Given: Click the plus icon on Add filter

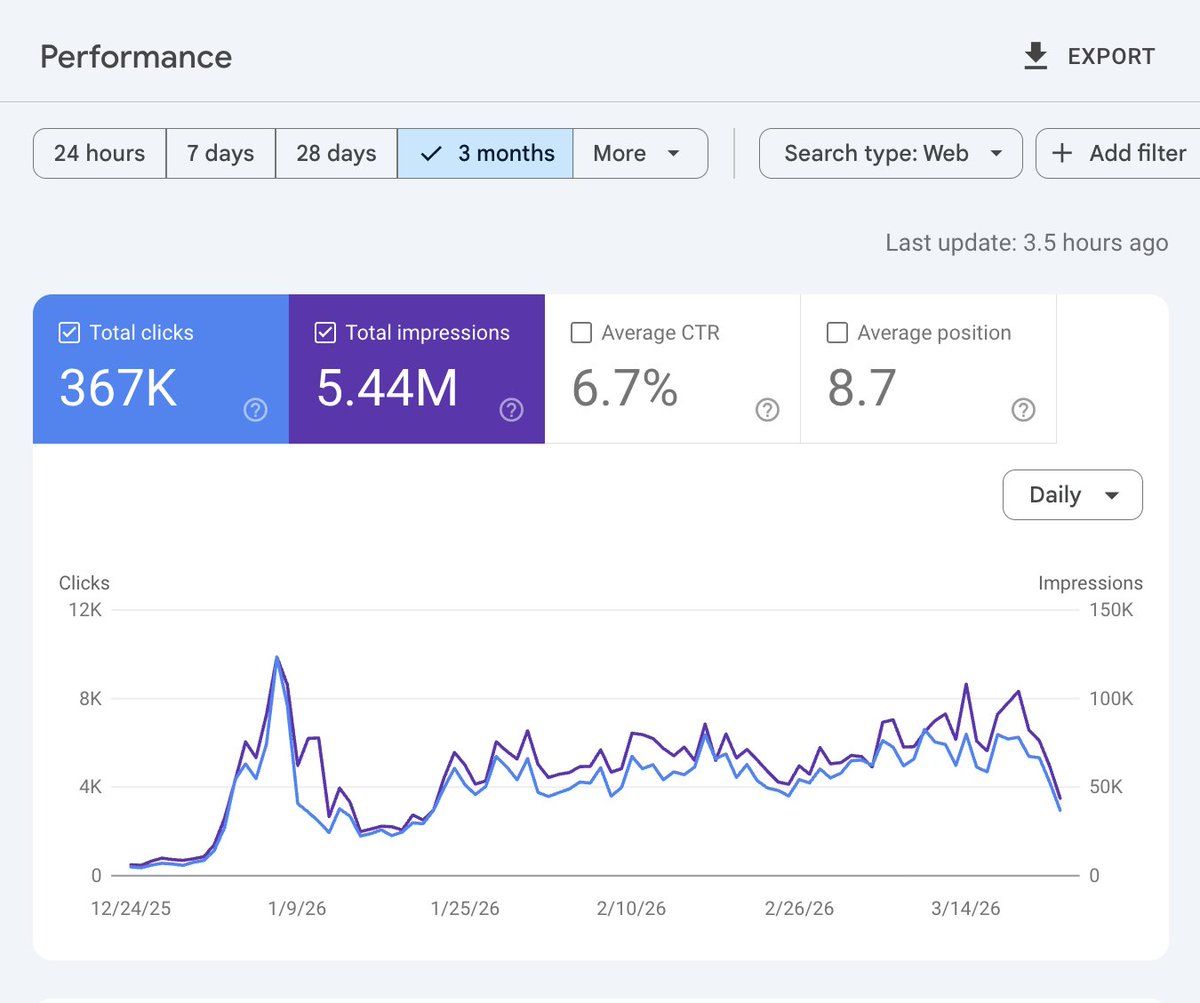Looking at the screenshot, I should click(1062, 153).
